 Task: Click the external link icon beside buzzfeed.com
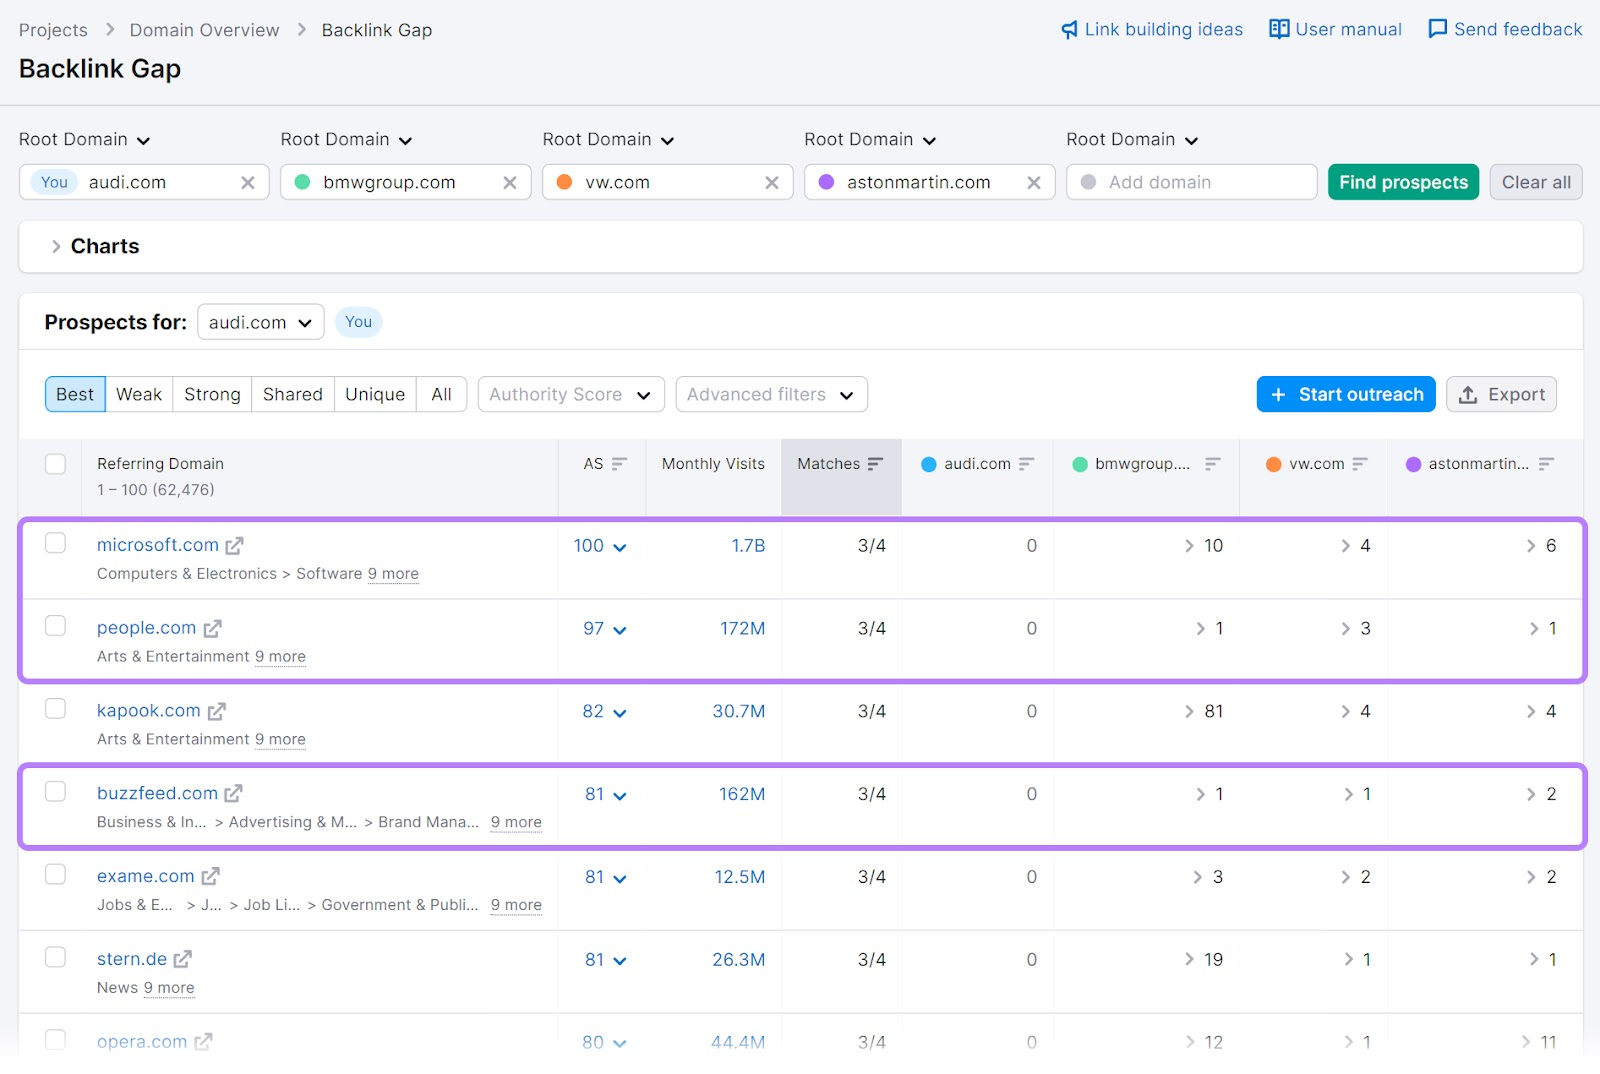233,793
